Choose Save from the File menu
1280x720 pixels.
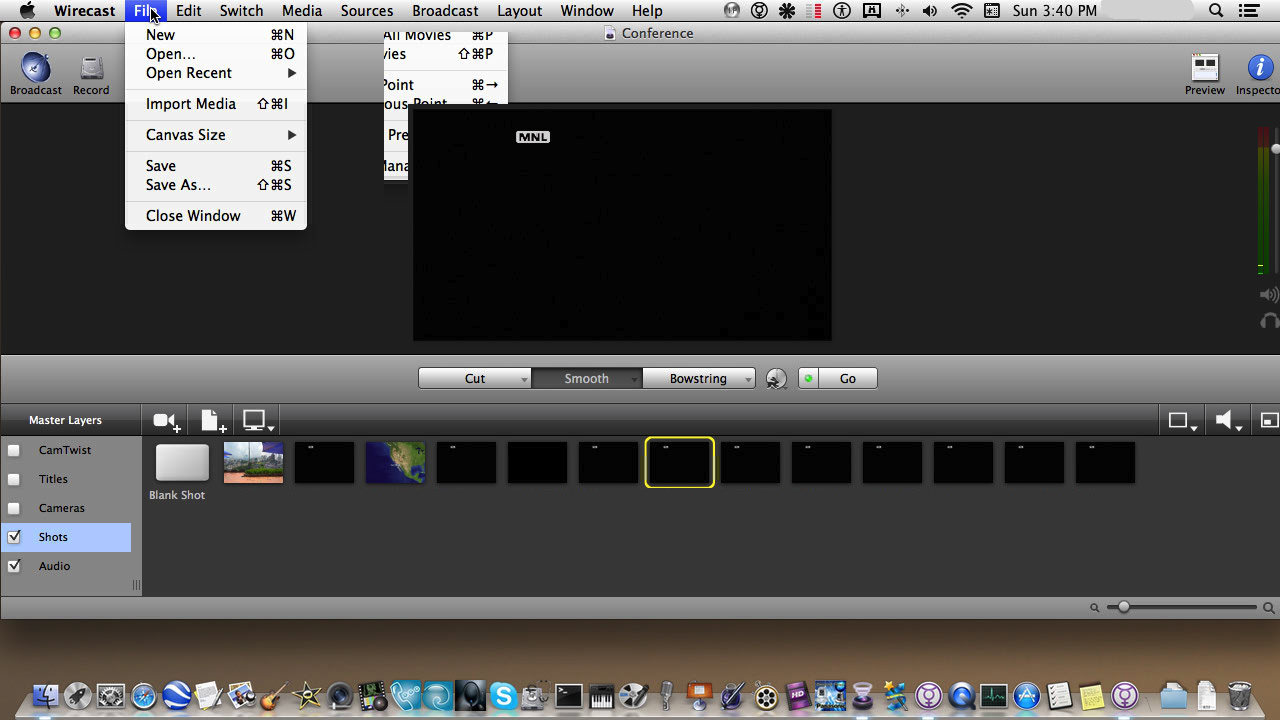click(216, 166)
